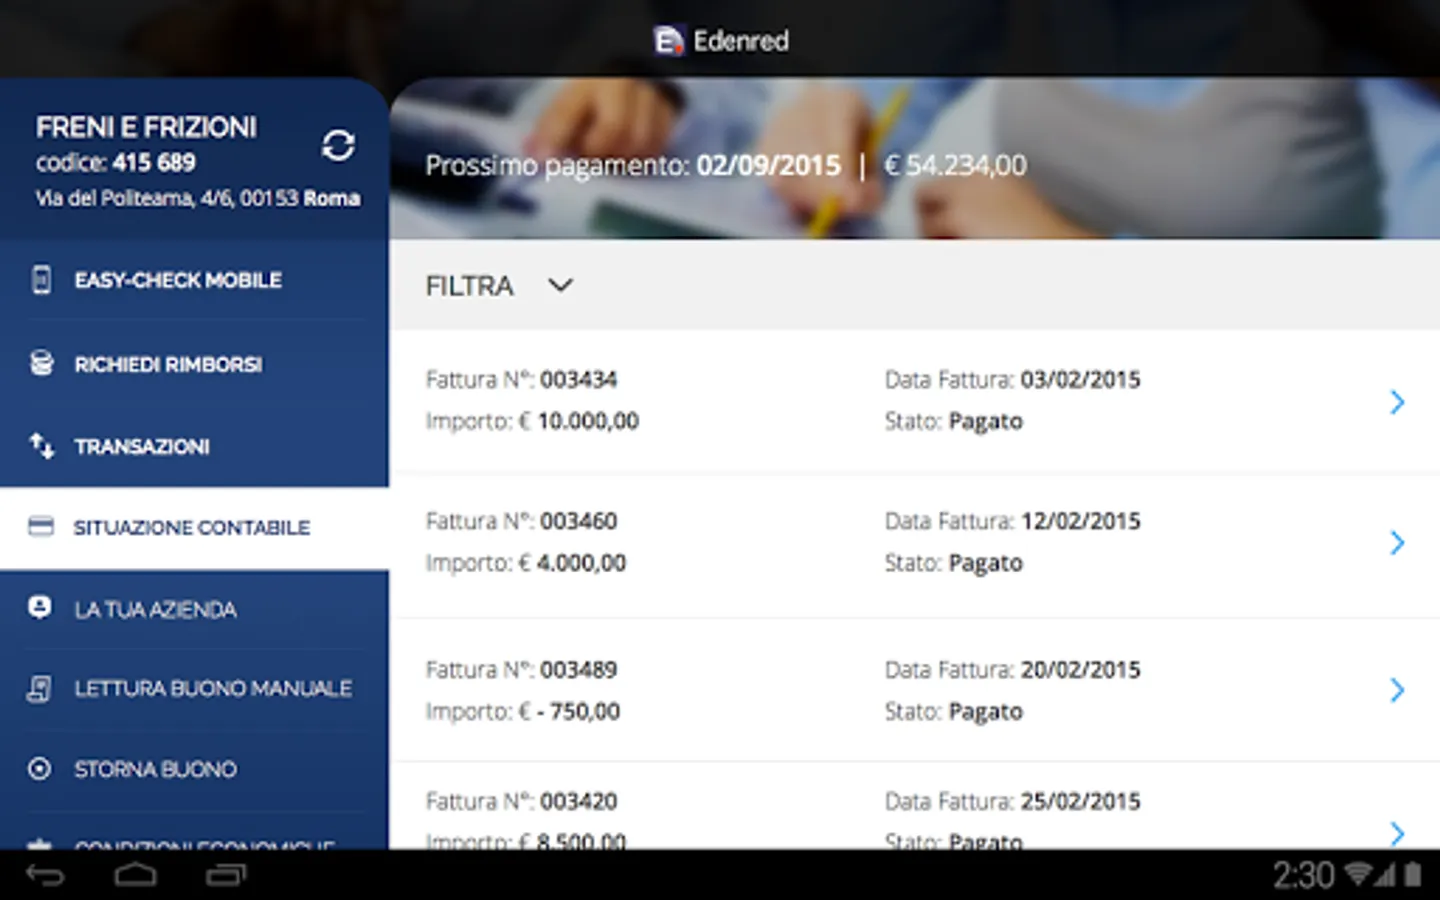Click Data Fattura 20/02/2015
Screen dimensions: 1440x900
[1012, 670]
